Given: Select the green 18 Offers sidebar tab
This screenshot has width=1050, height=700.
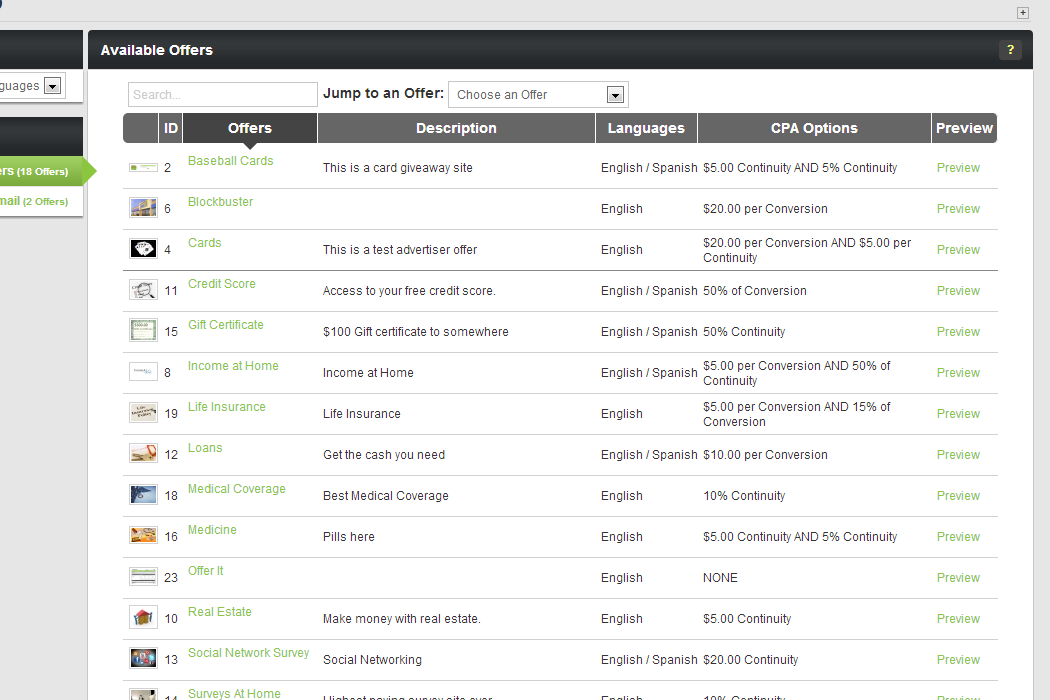Looking at the screenshot, I should (x=40, y=172).
